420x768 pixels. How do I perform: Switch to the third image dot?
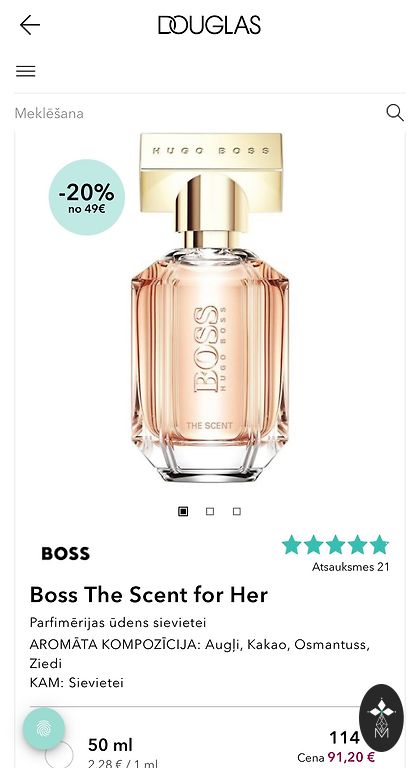[237, 511]
